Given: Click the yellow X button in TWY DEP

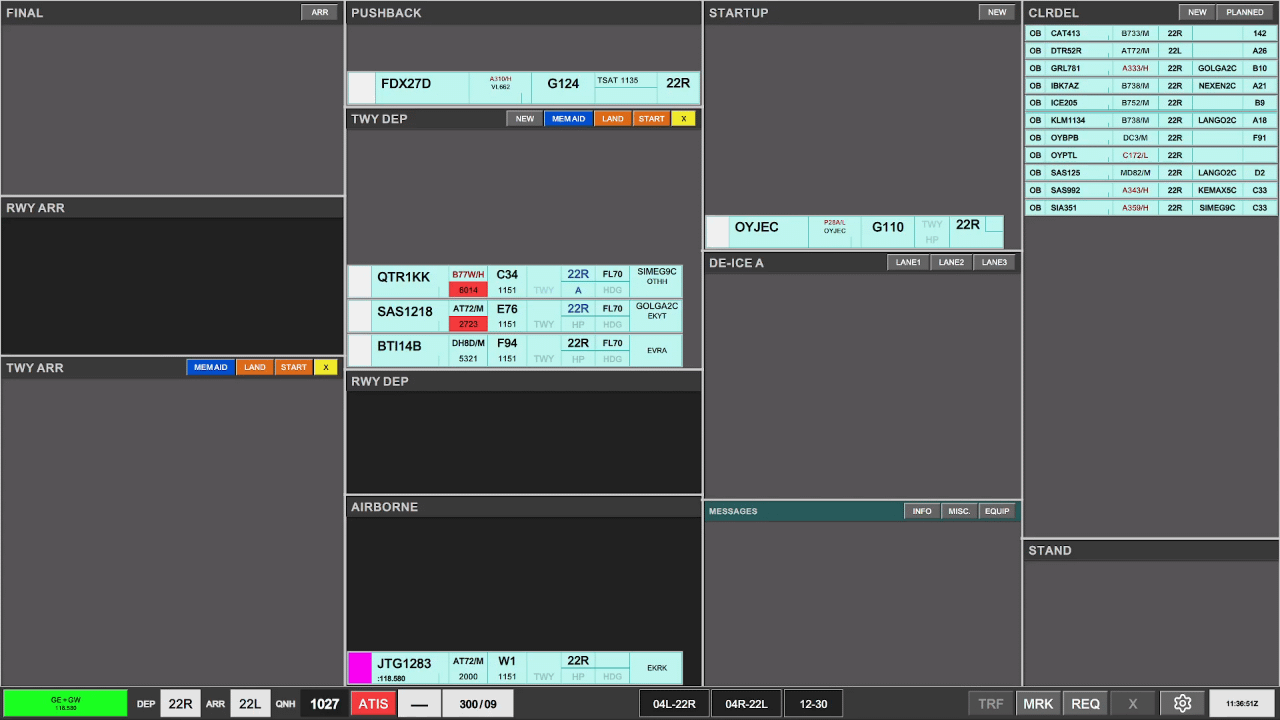Looking at the screenshot, I should (684, 119).
